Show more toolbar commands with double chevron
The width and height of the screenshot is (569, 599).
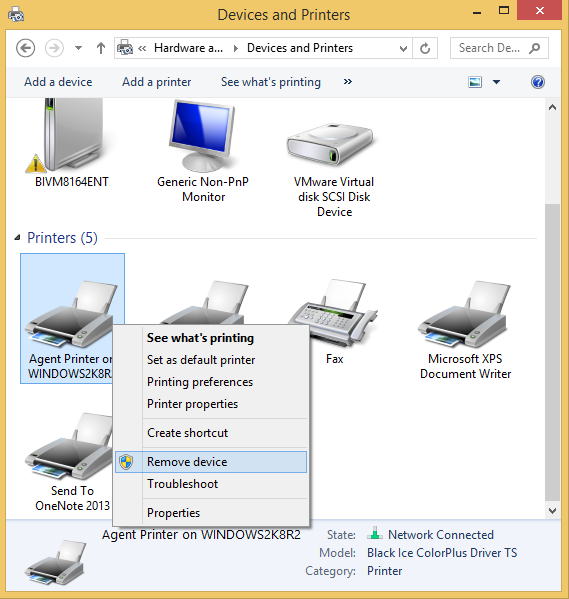point(347,81)
